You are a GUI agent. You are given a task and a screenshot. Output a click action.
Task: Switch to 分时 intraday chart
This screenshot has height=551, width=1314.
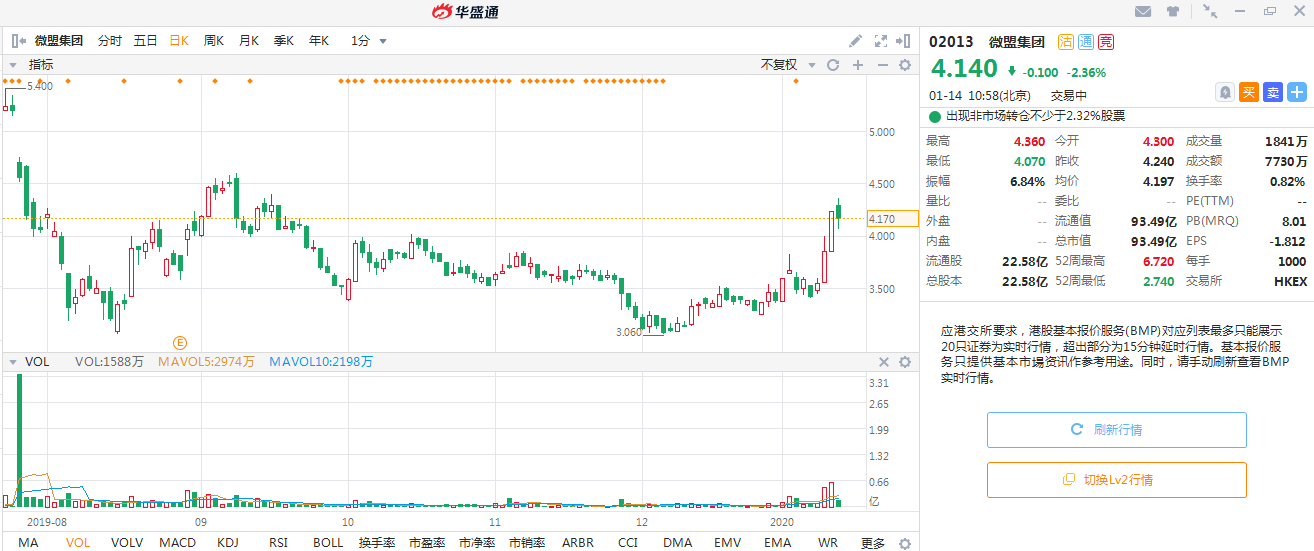[110, 41]
